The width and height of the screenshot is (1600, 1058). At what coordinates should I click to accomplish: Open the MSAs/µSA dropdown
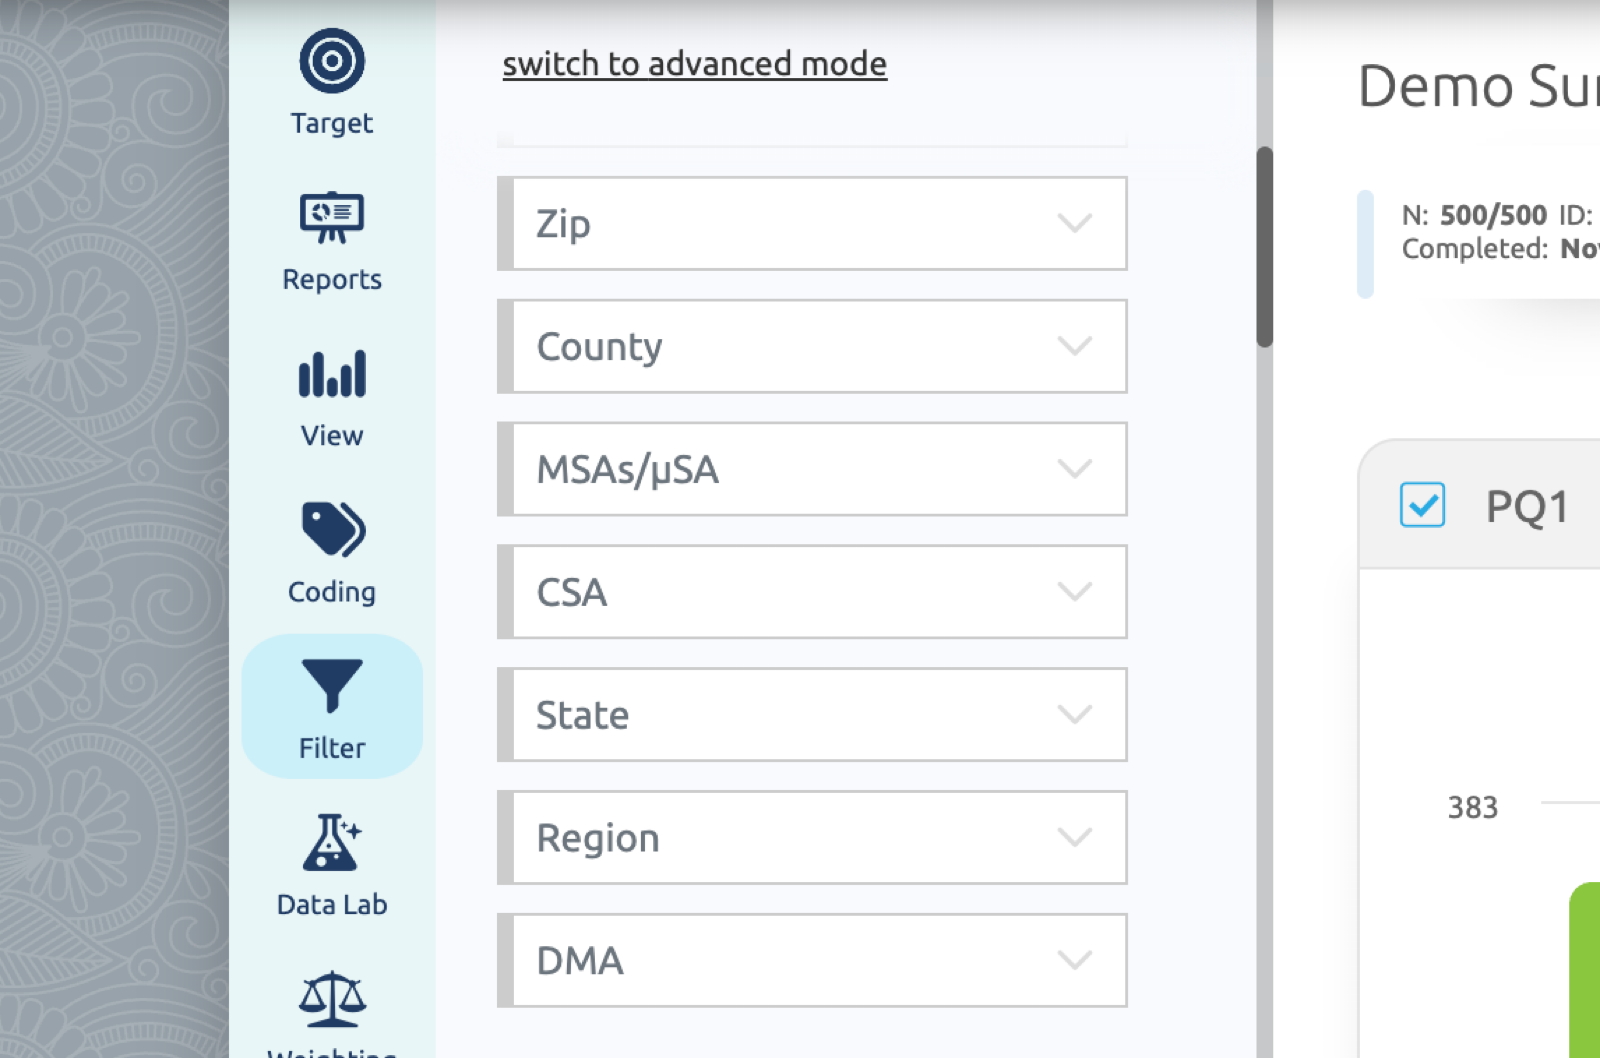812,469
